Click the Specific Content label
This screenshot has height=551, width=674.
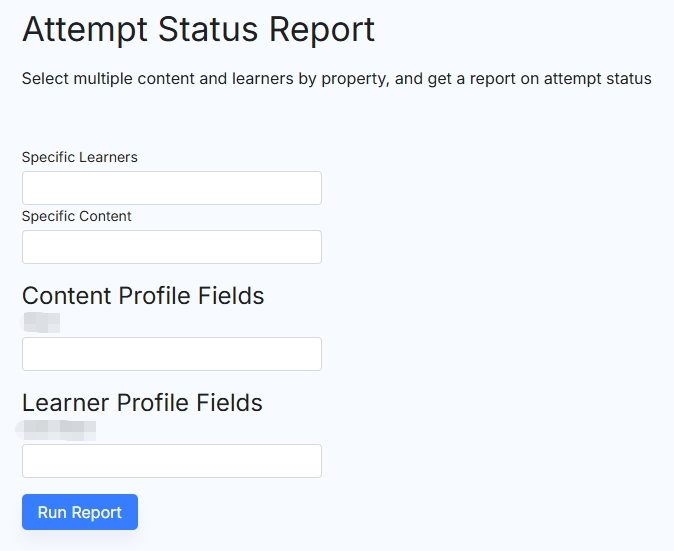77,216
